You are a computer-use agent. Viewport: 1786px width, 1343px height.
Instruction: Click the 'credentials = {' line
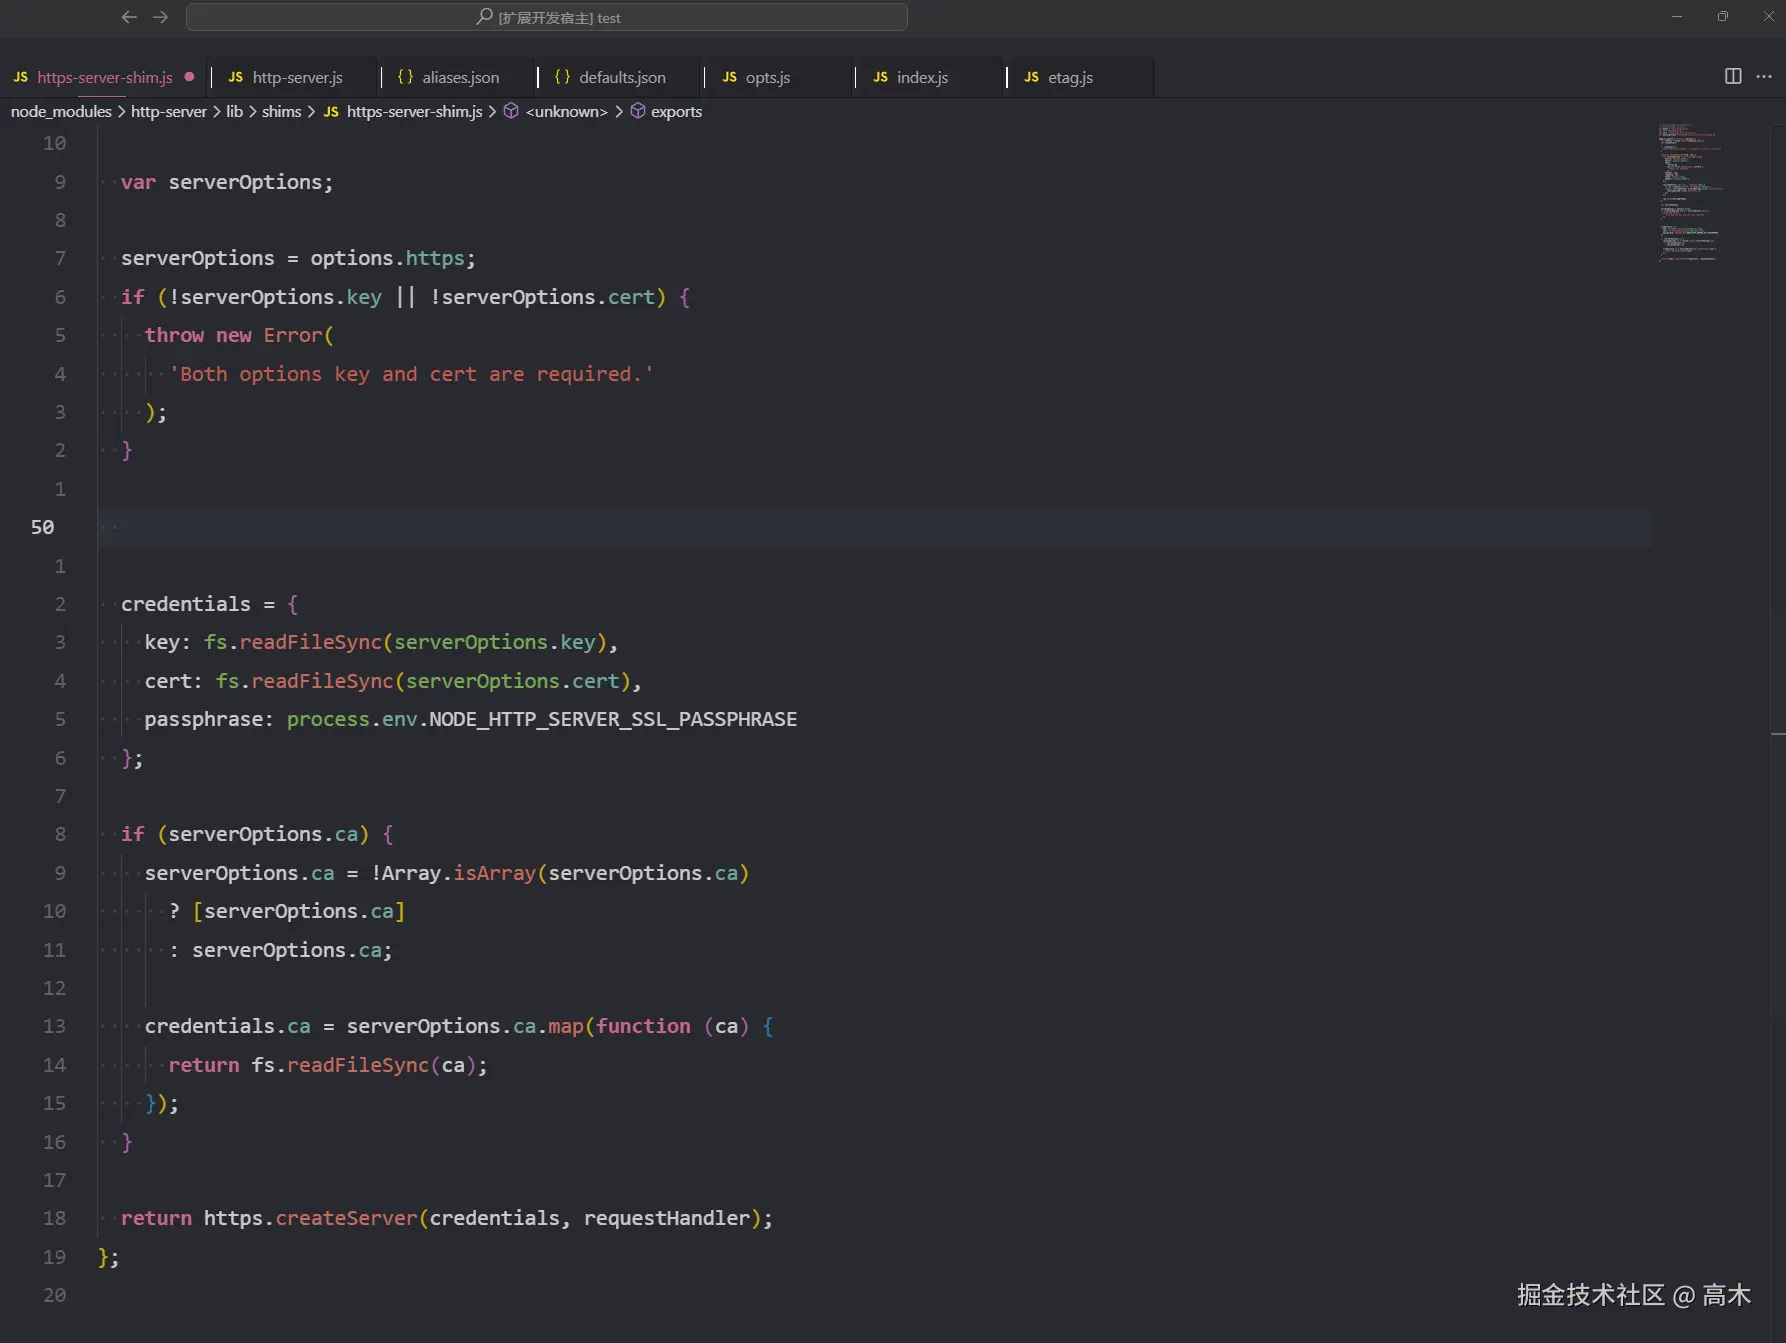click(209, 604)
